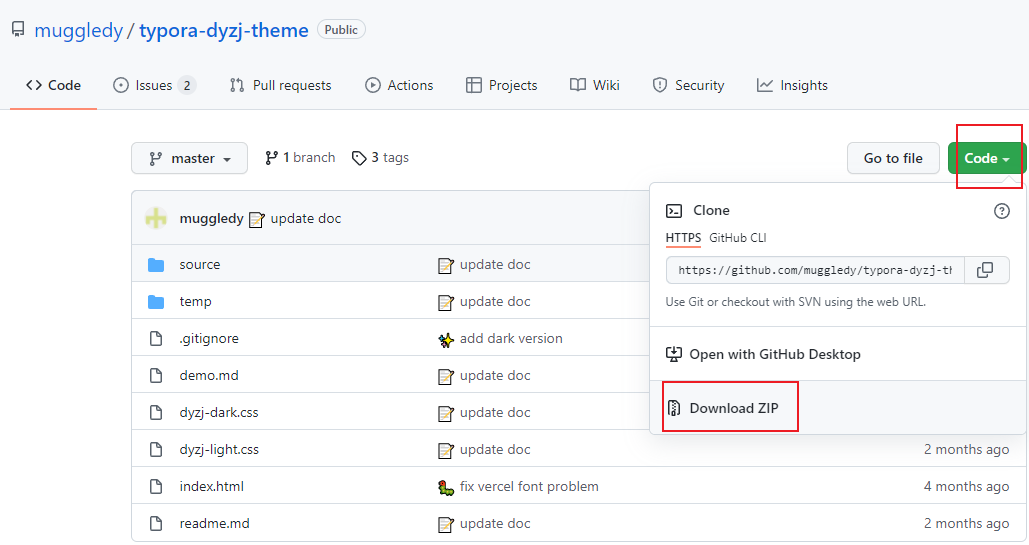Click the source folder icon
Screen dimensions: 1029x545
(x=156, y=265)
